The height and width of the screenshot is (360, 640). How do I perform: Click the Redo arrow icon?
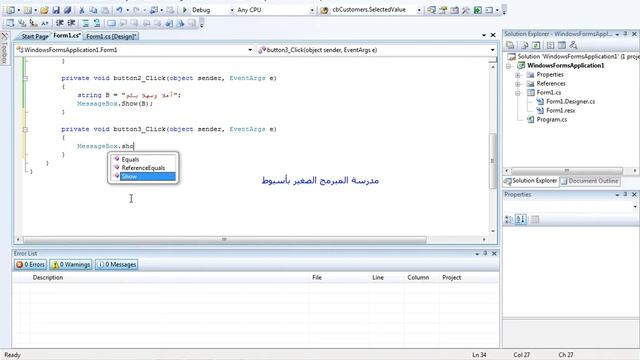[136, 10]
